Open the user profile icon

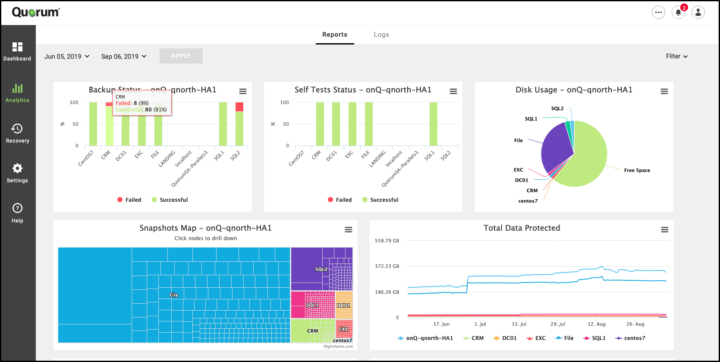coord(698,12)
